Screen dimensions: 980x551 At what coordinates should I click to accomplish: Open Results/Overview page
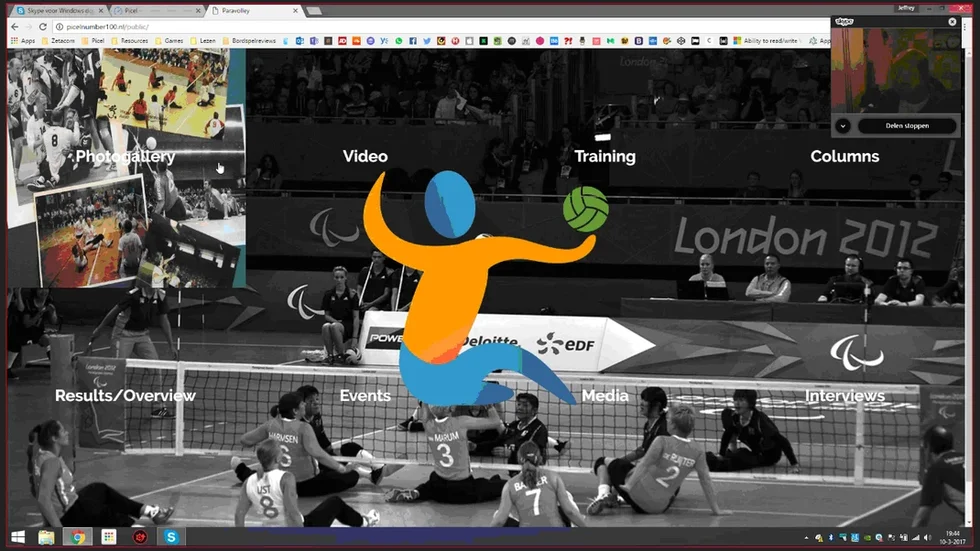point(125,395)
